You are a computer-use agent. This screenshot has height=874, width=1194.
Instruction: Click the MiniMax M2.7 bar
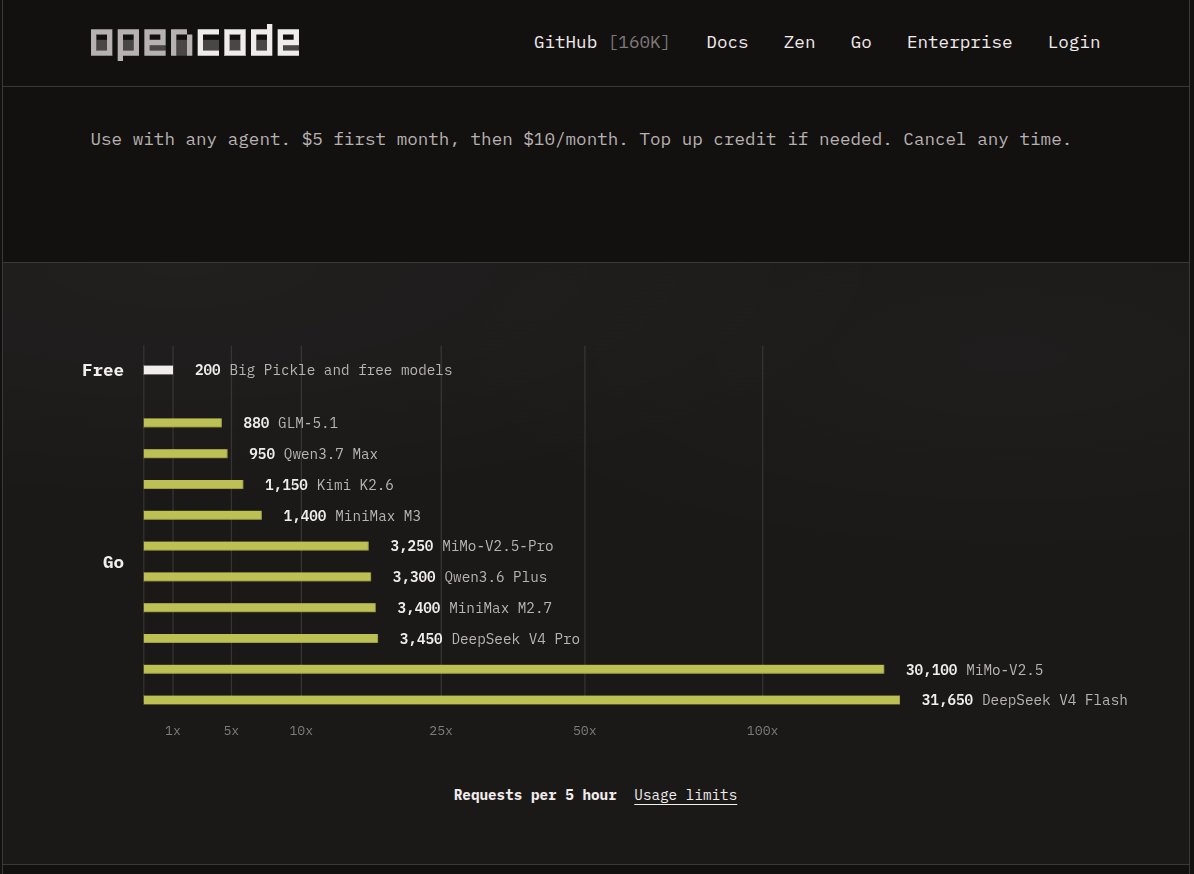(260, 608)
